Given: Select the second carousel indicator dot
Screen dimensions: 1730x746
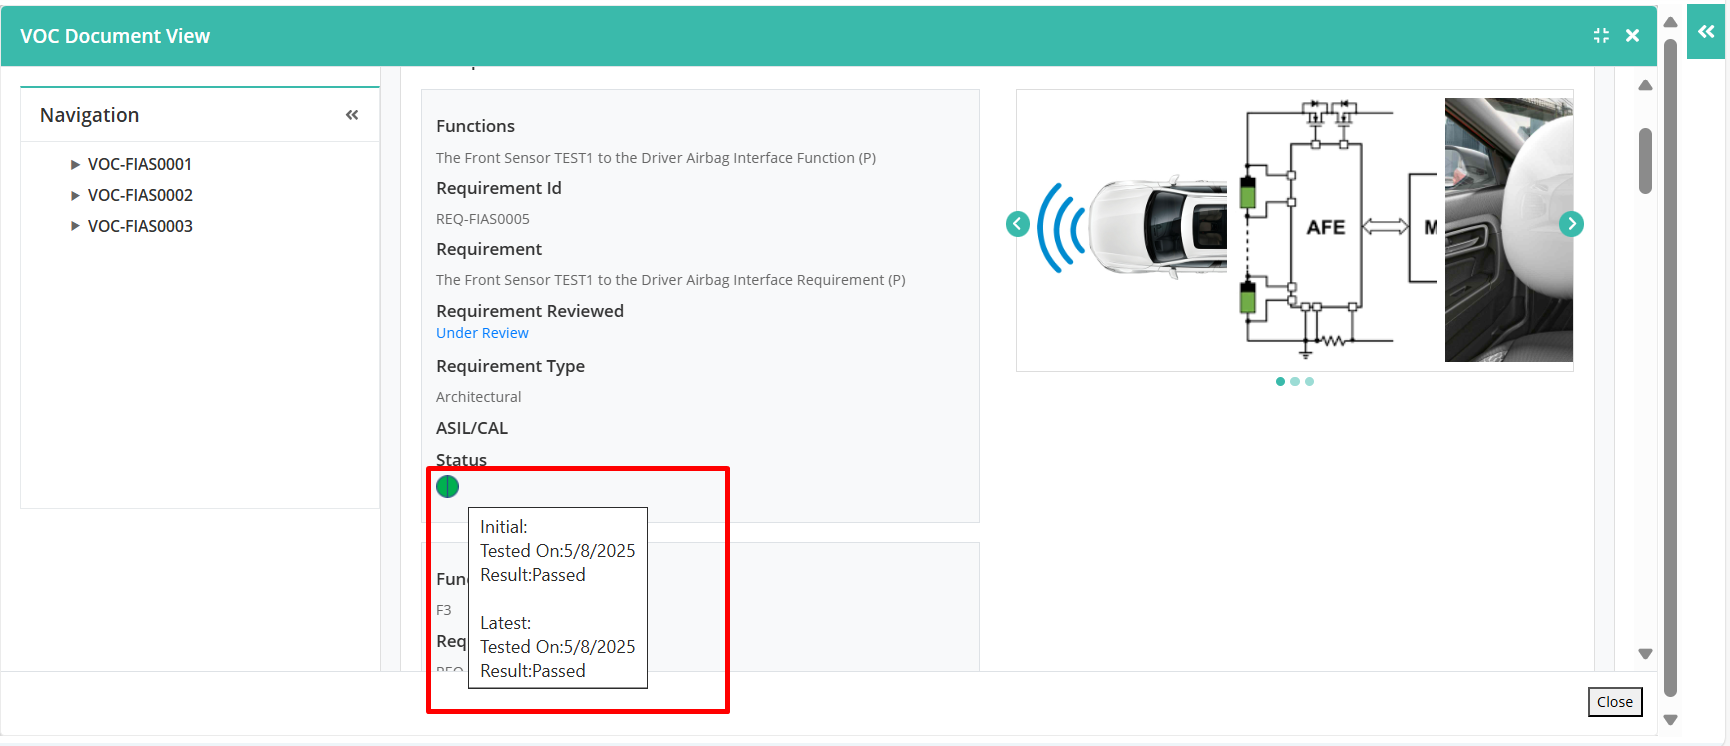Looking at the screenshot, I should click(1295, 381).
